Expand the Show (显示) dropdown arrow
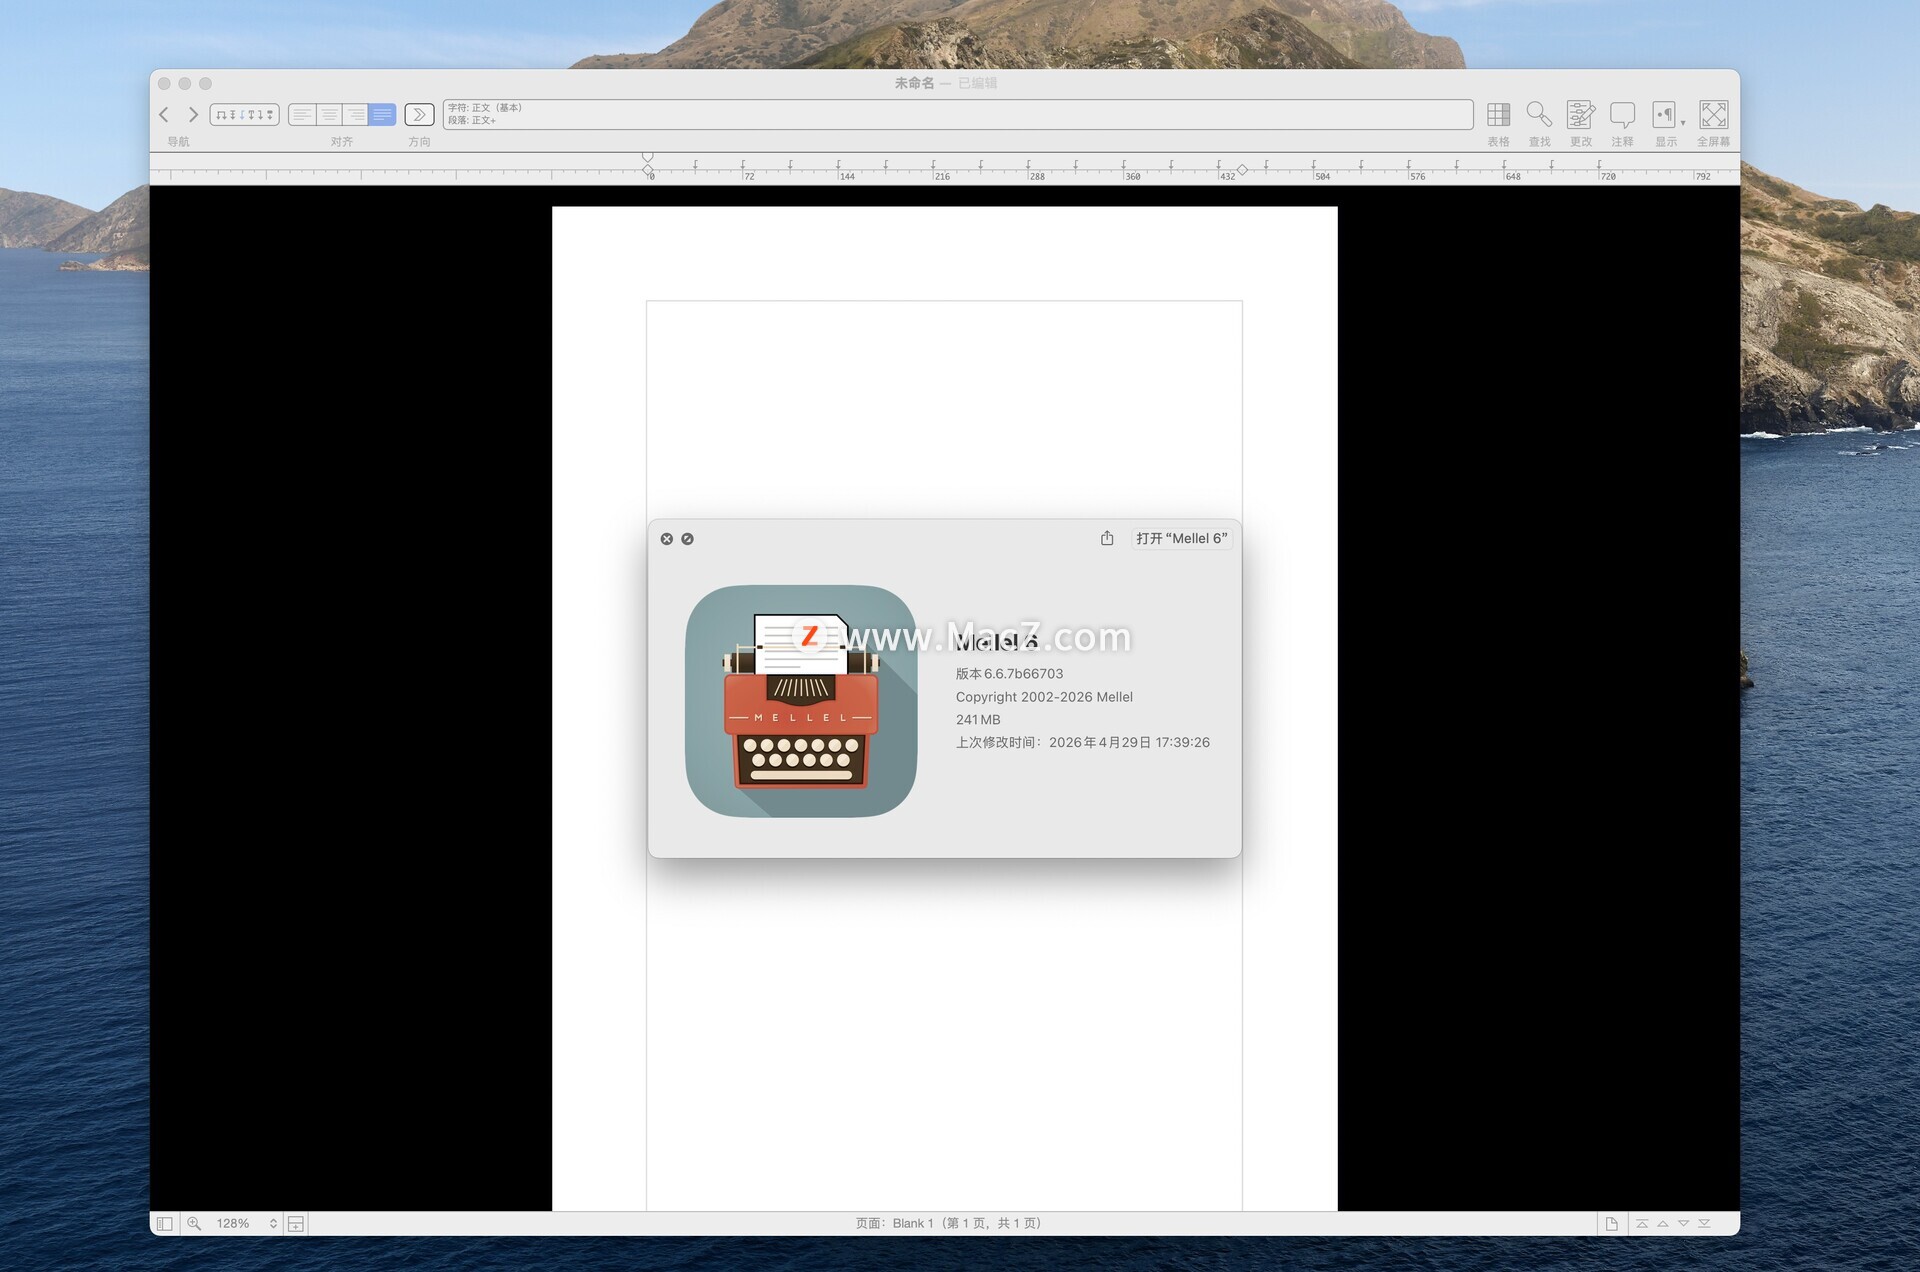Viewport: 1920px width, 1272px height. [1683, 122]
